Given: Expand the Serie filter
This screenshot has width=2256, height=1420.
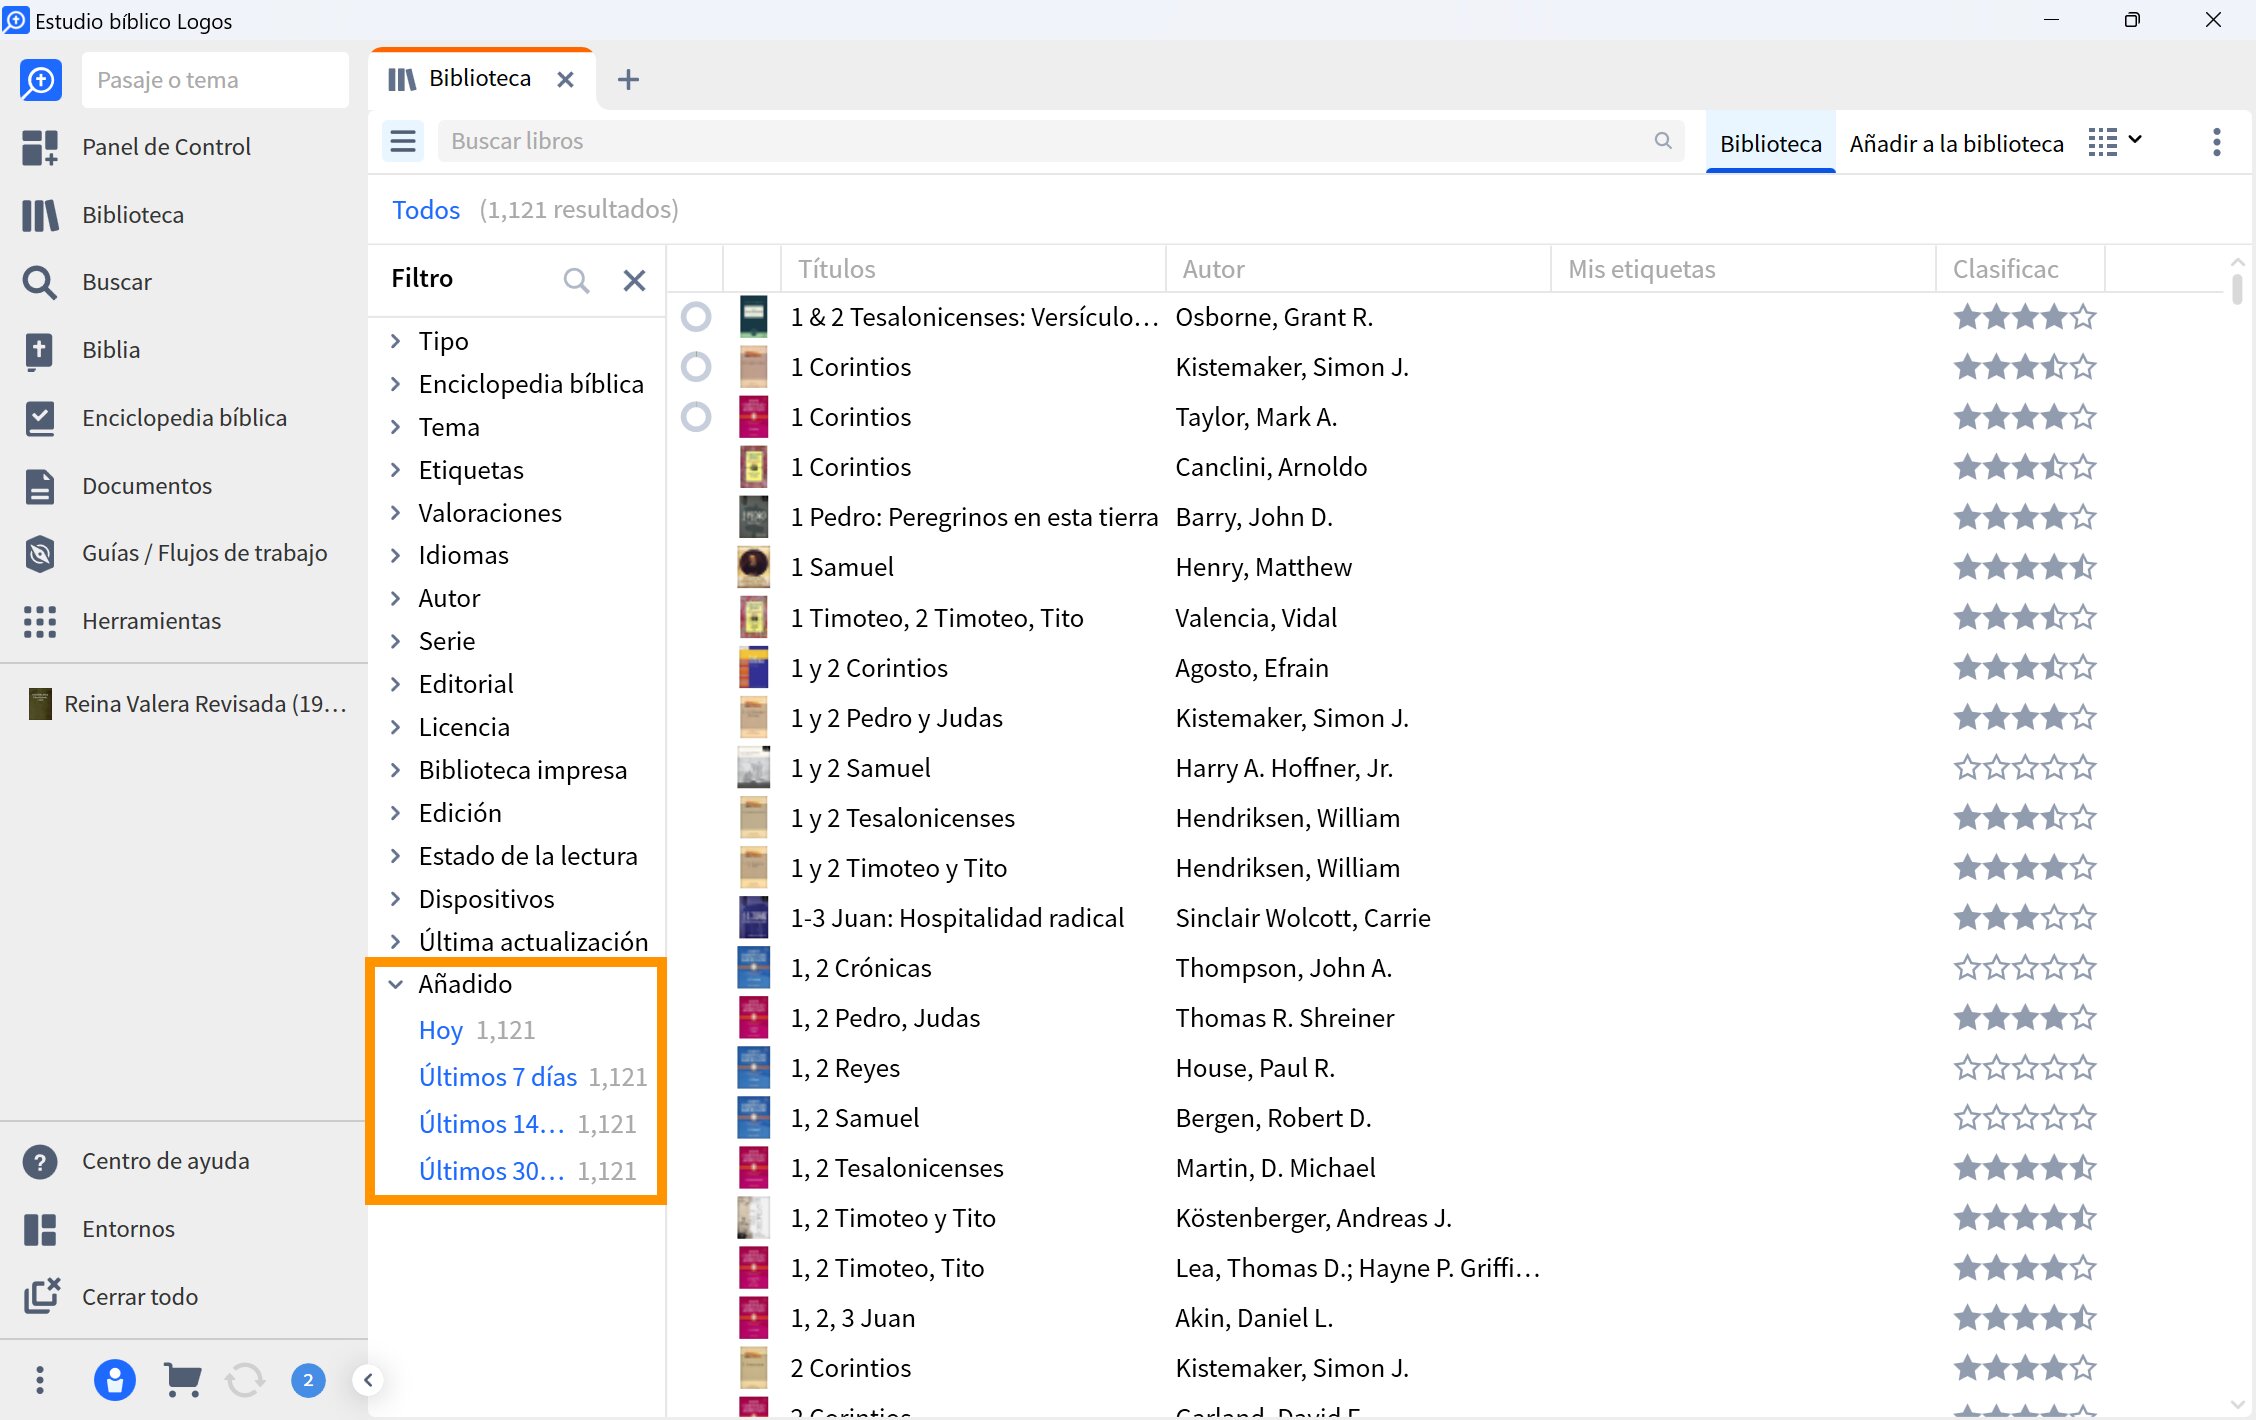Looking at the screenshot, I should (396, 641).
